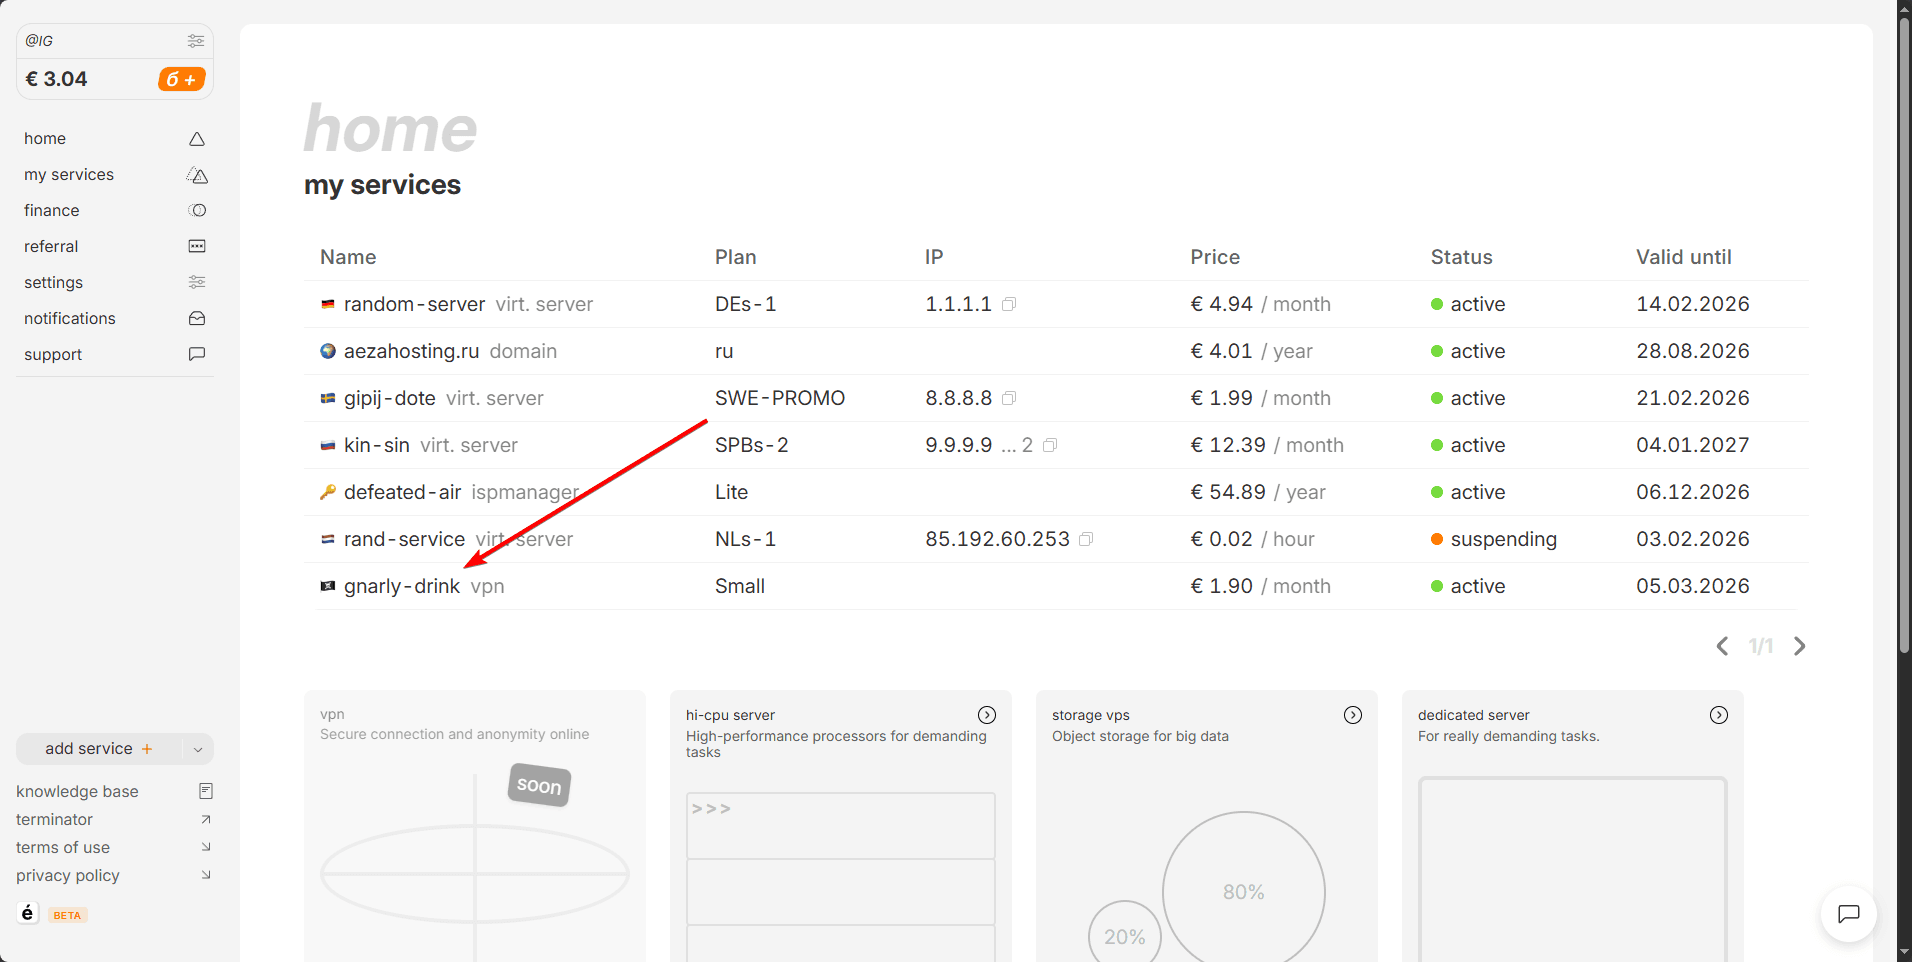Viewport: 1912px width, 962px height.
Task: Open notifications in the sidebar
Action: (70, 318)
